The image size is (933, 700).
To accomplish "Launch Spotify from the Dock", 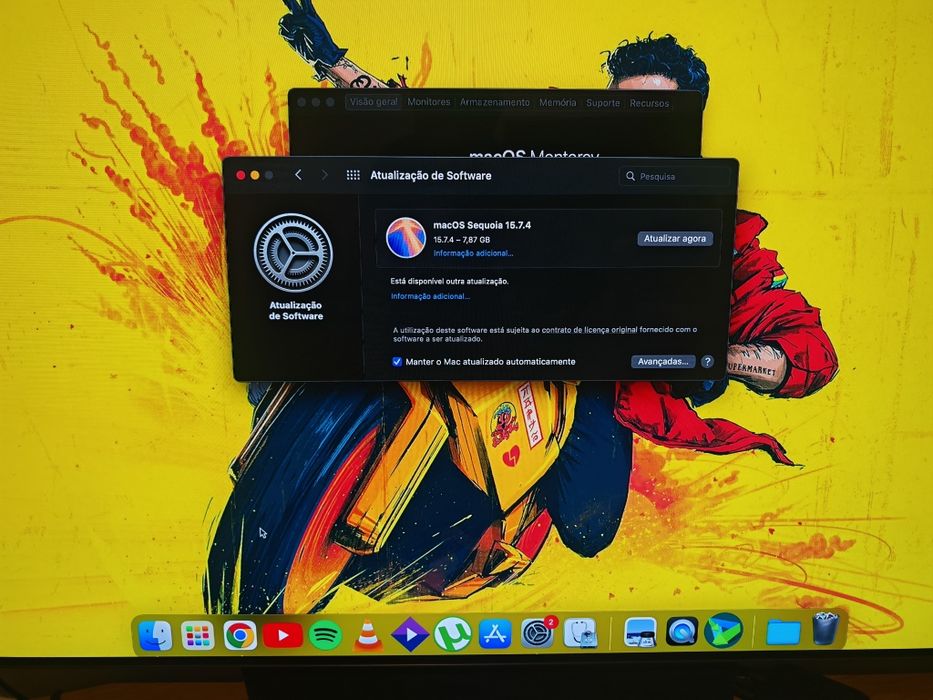I will 325,635.
